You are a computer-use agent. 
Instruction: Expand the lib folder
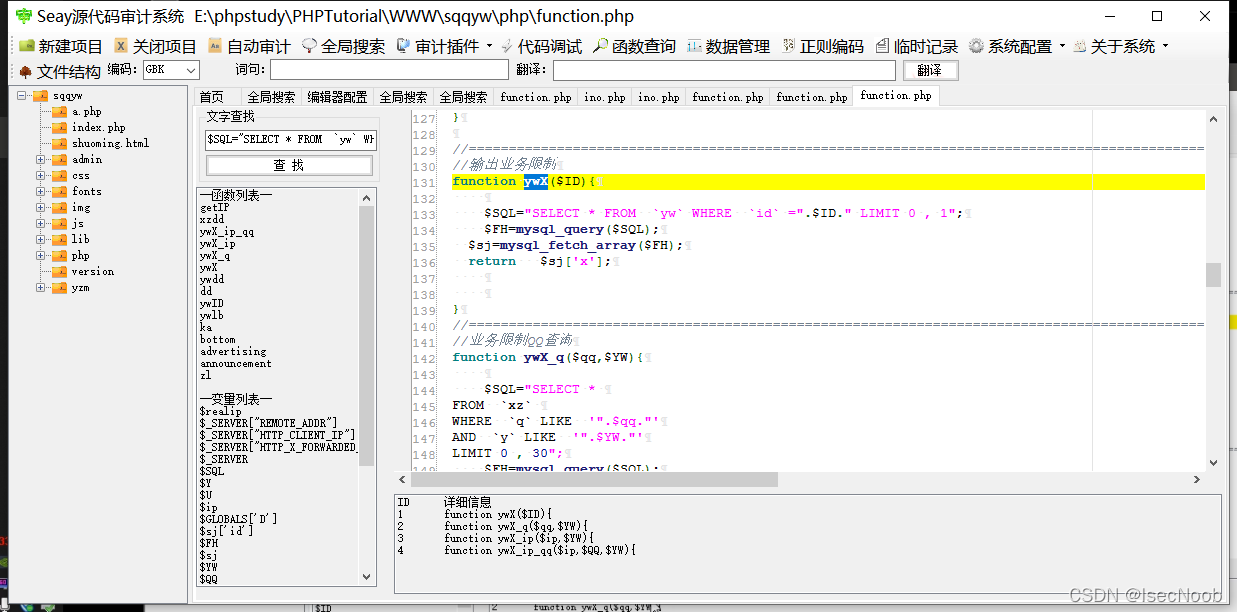click(41, 240)
